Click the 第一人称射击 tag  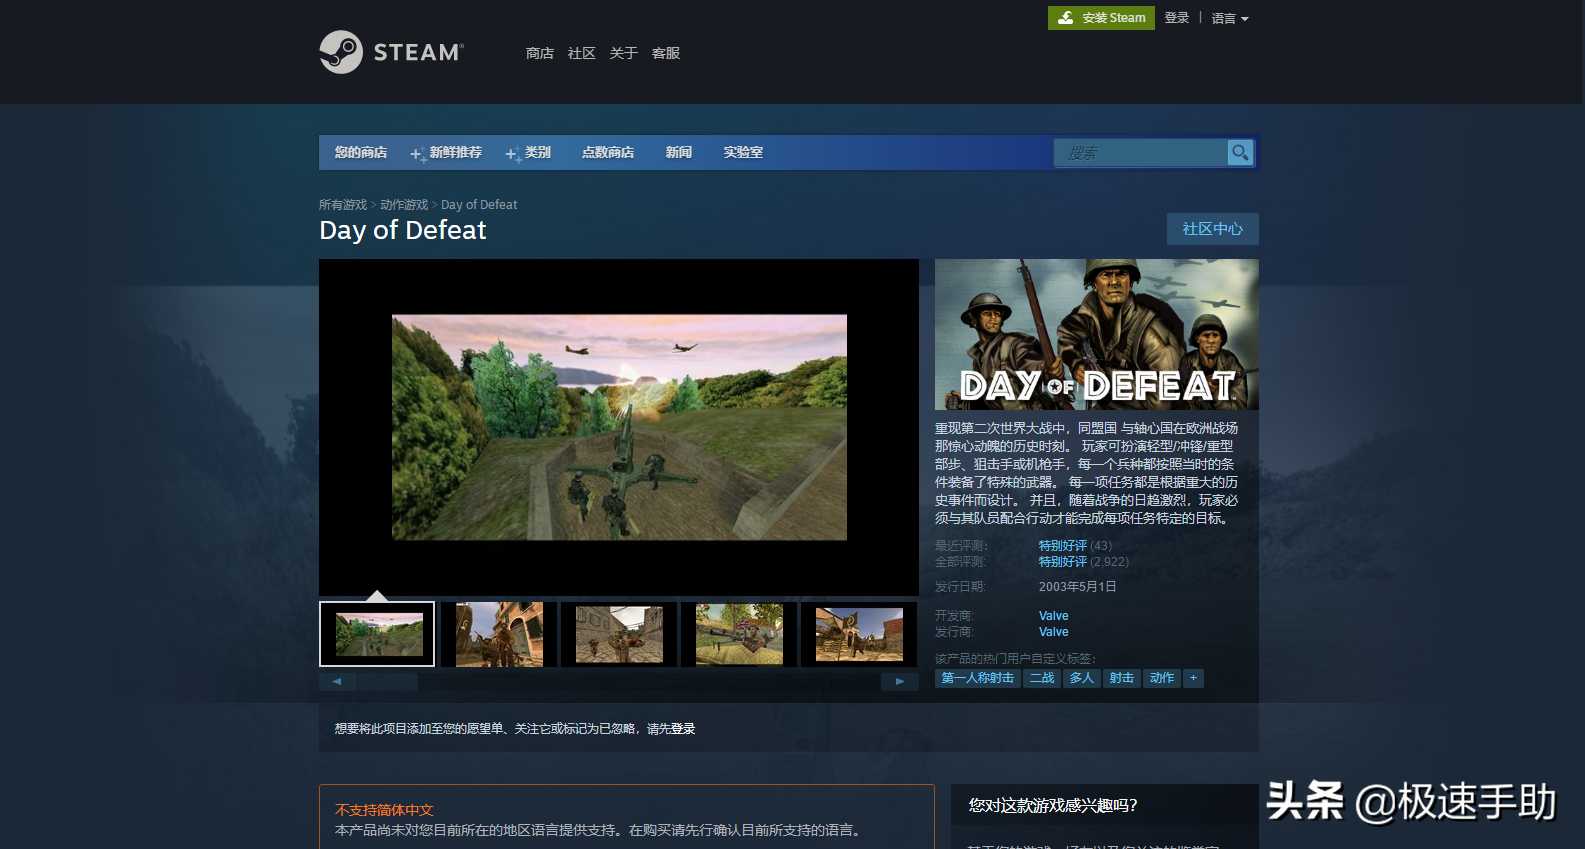click(977, 678)
